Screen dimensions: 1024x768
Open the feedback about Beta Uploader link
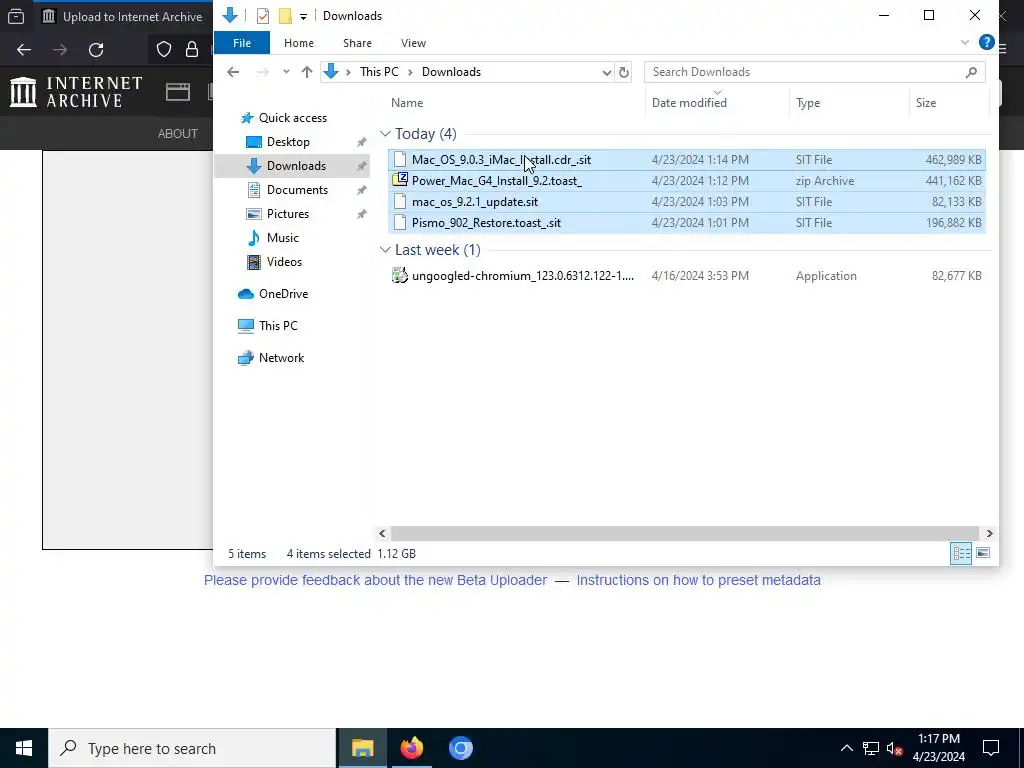pos(376,581)
